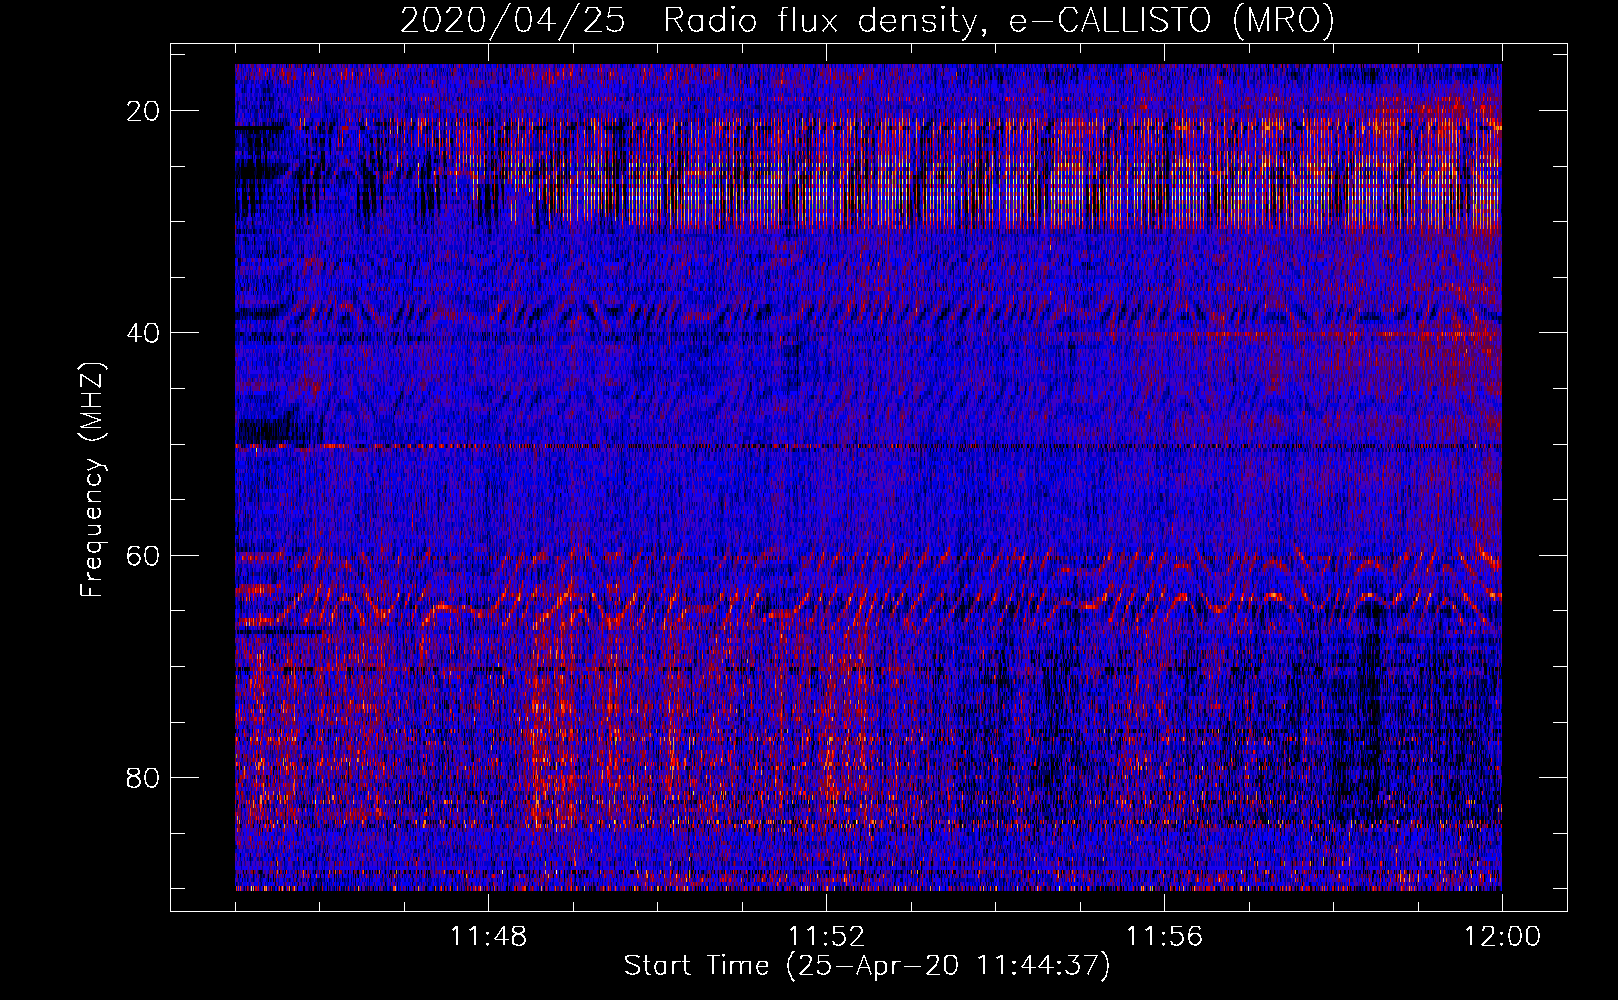Select the 12:00 time tick label
This screenshot has height=1000, width=1618.
[x=1502, y=937]
